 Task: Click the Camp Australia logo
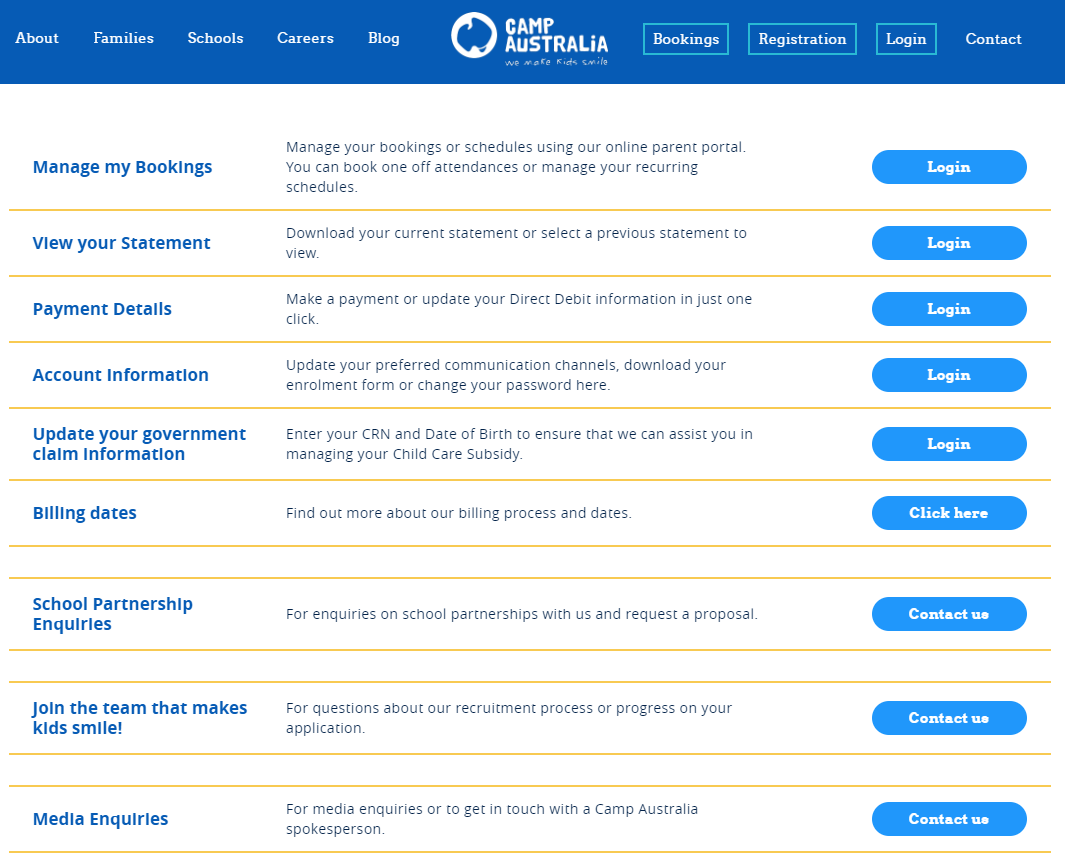(x=530, y=38)
